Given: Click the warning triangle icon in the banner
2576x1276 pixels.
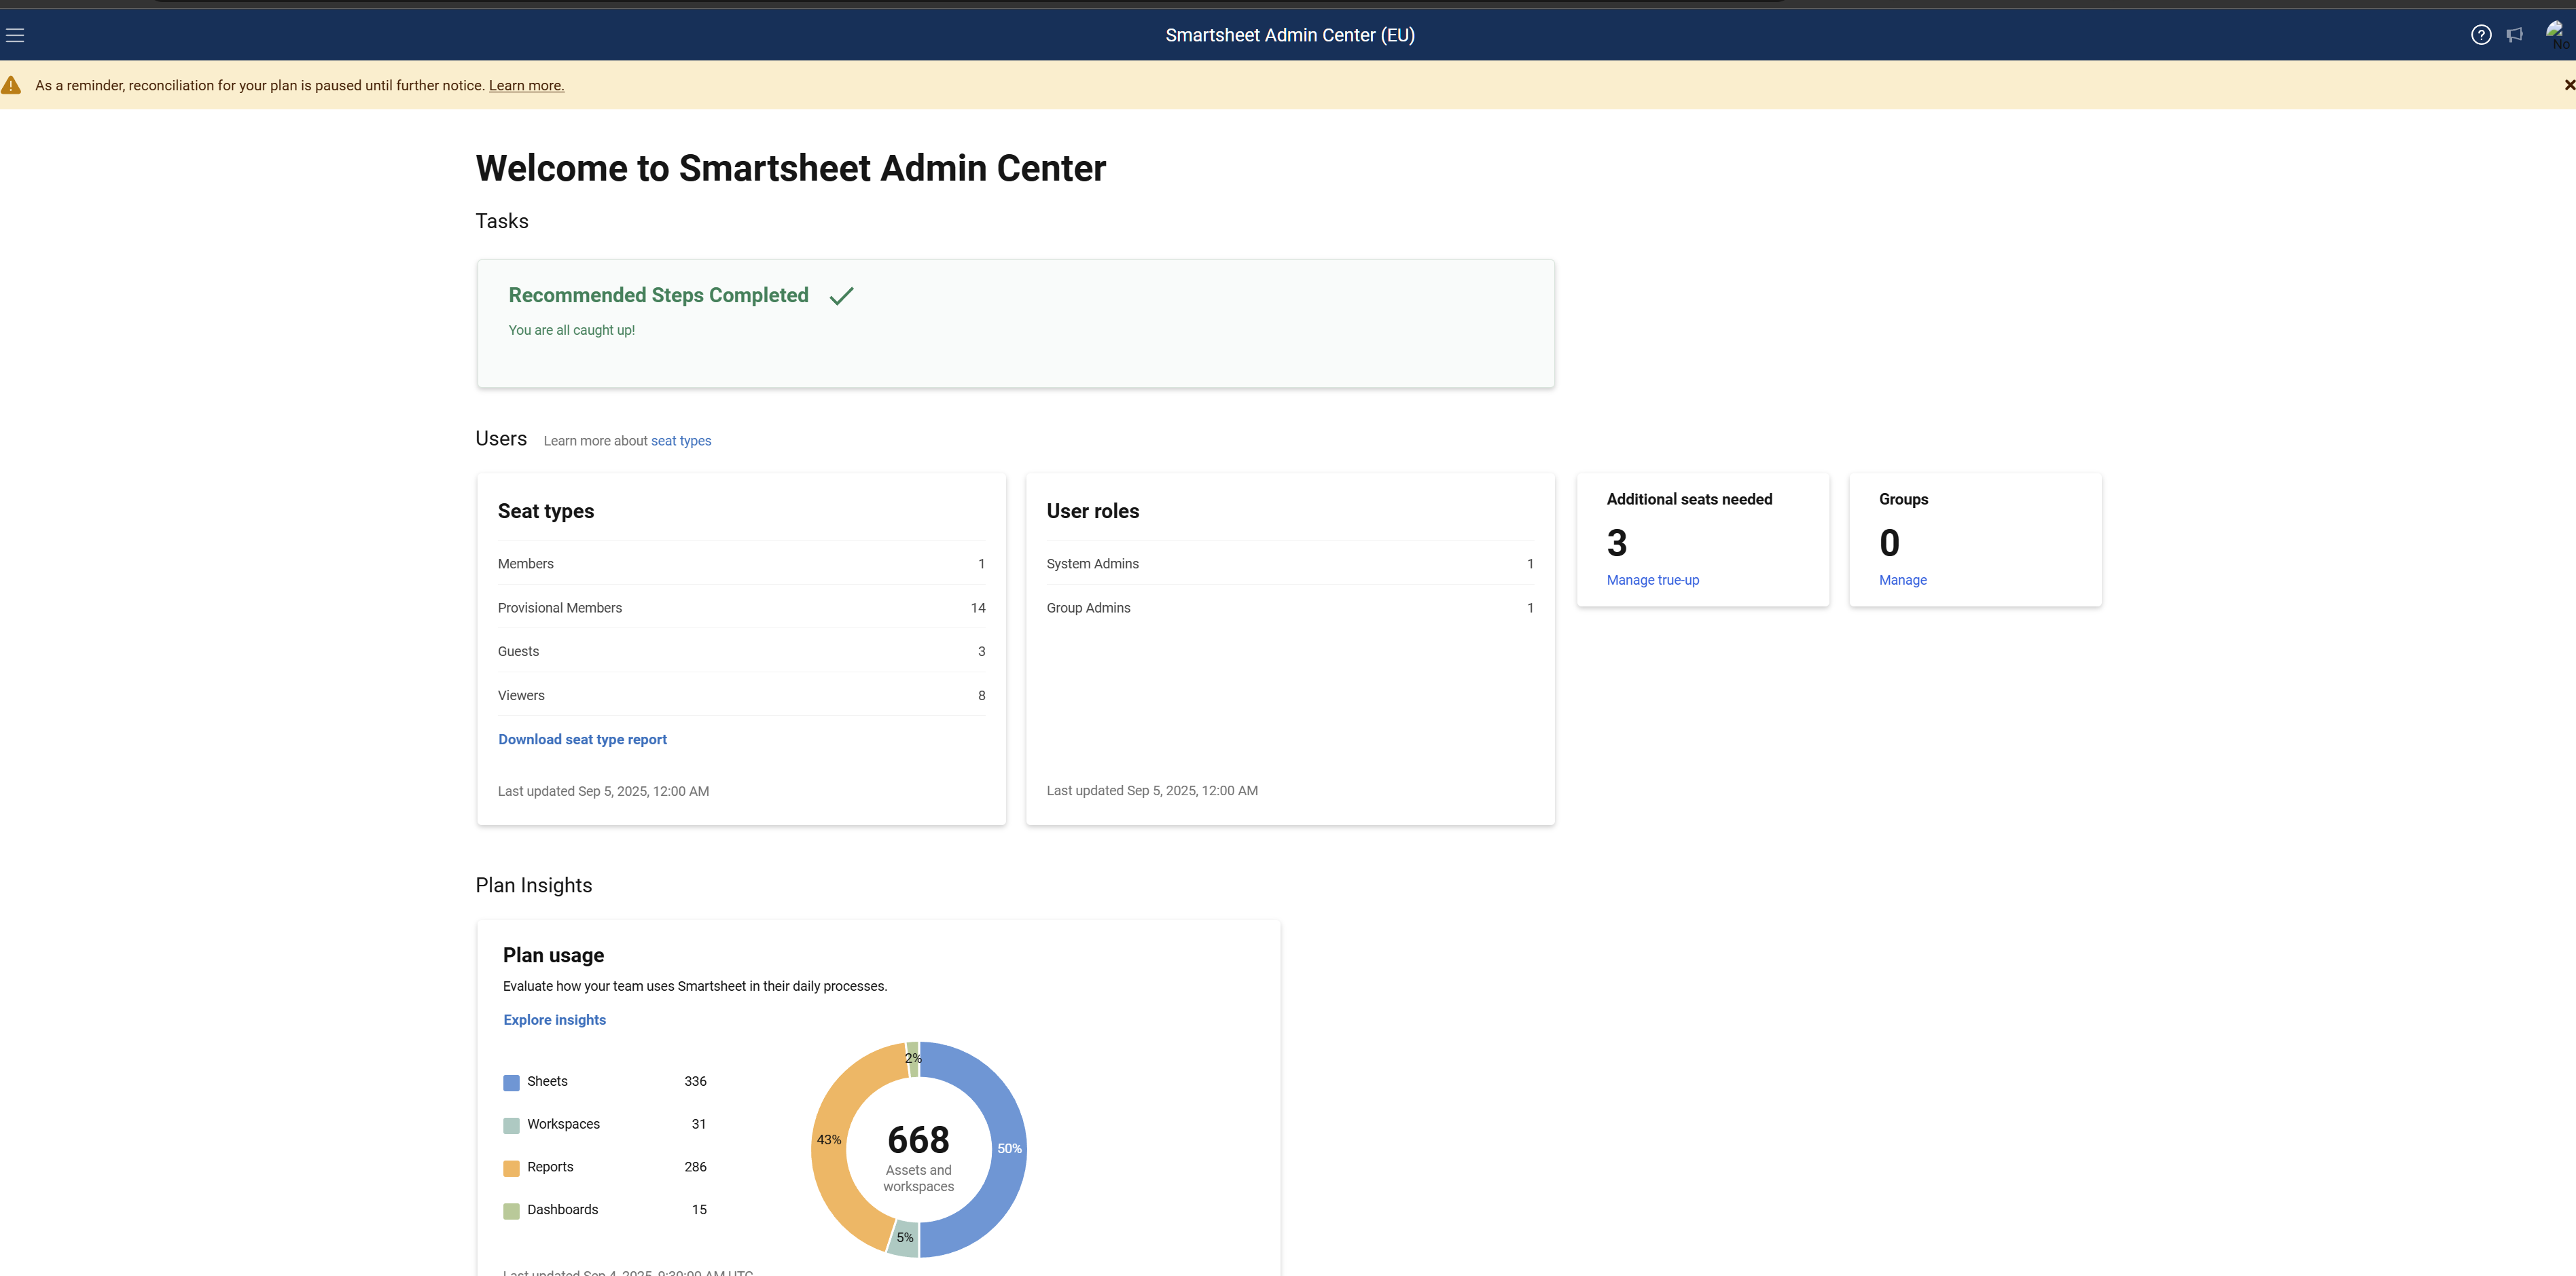Looking at the screenshot, I should 11,85.
